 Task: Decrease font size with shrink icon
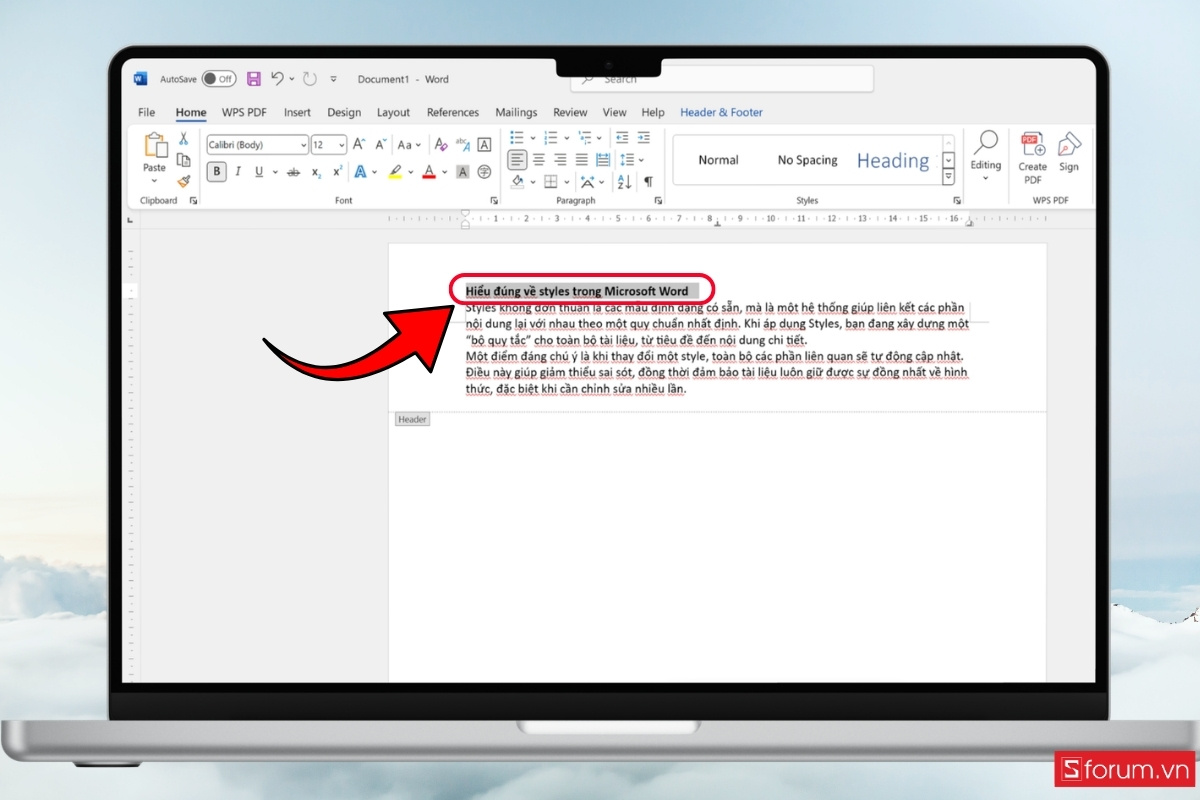tap(380, 145)
